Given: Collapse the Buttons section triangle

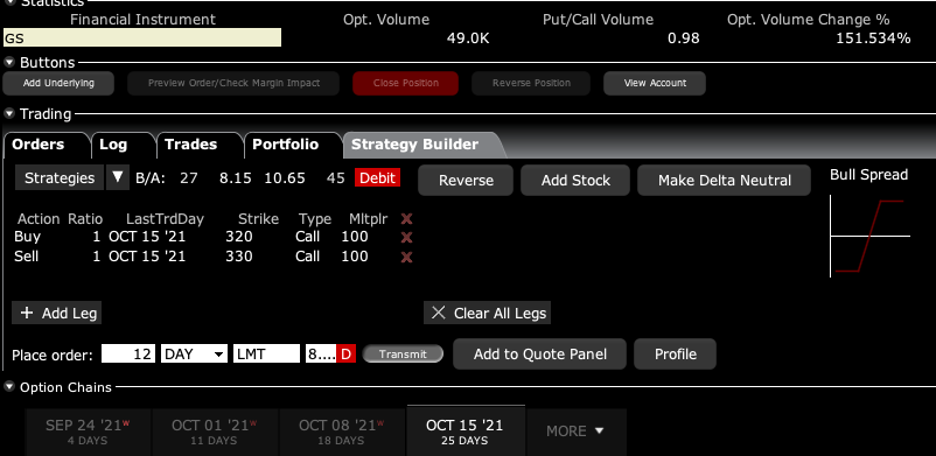Looking at the screenshot, I should click(9, 62).
